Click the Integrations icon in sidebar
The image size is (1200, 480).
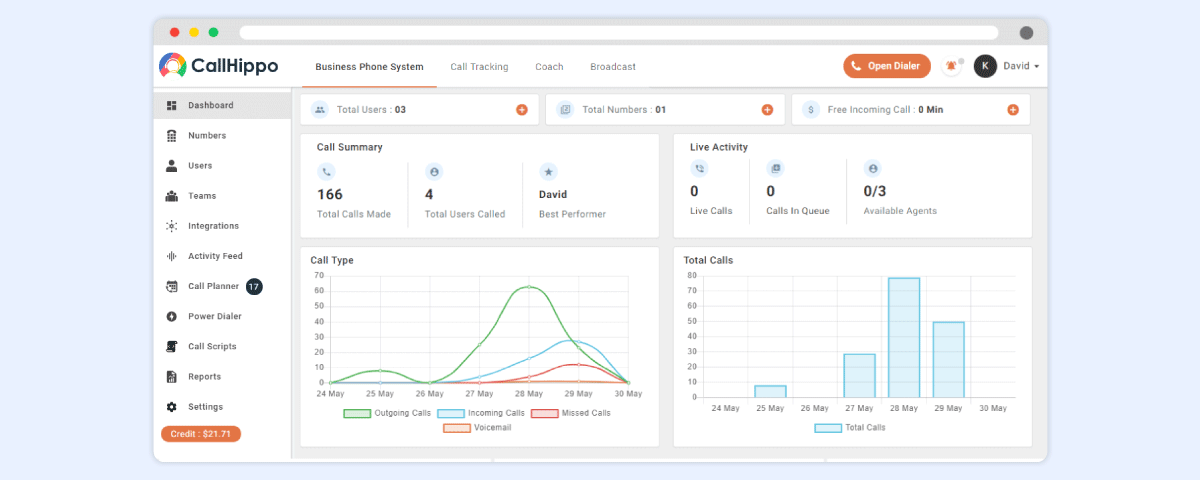pyautogui.click(x=172, y=226)
